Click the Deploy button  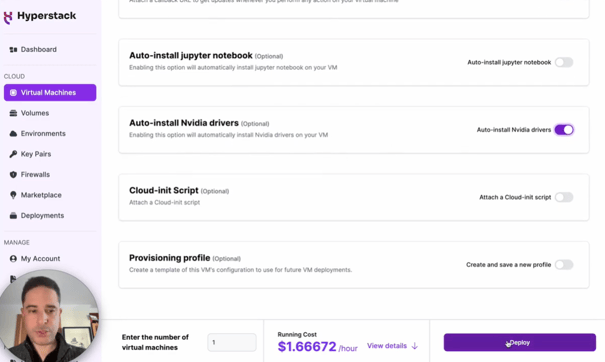(x=519, y=342)
